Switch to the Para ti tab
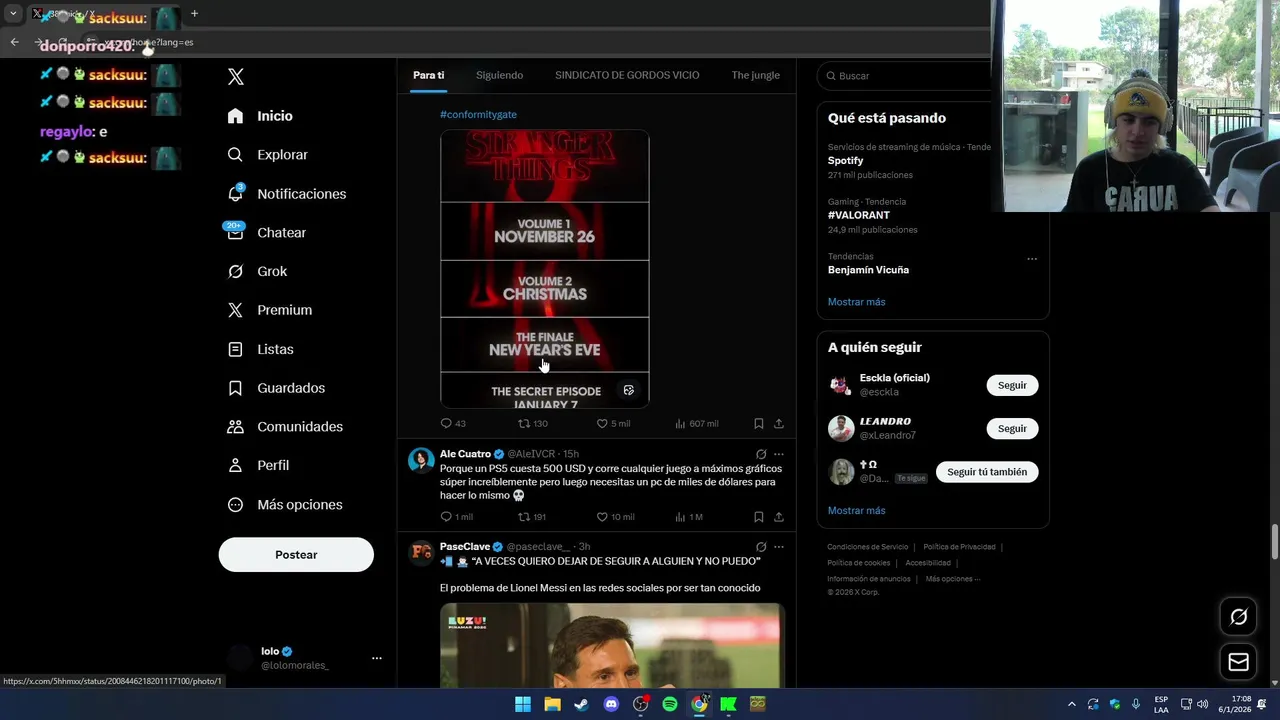The height and width of the screenshot is (720, 1280). (x=429, y=75)
